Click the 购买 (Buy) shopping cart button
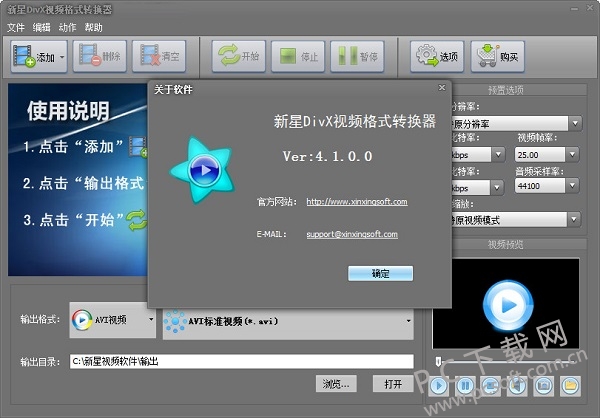This screenshot has width=600, height=418. (x=497, y=56)
